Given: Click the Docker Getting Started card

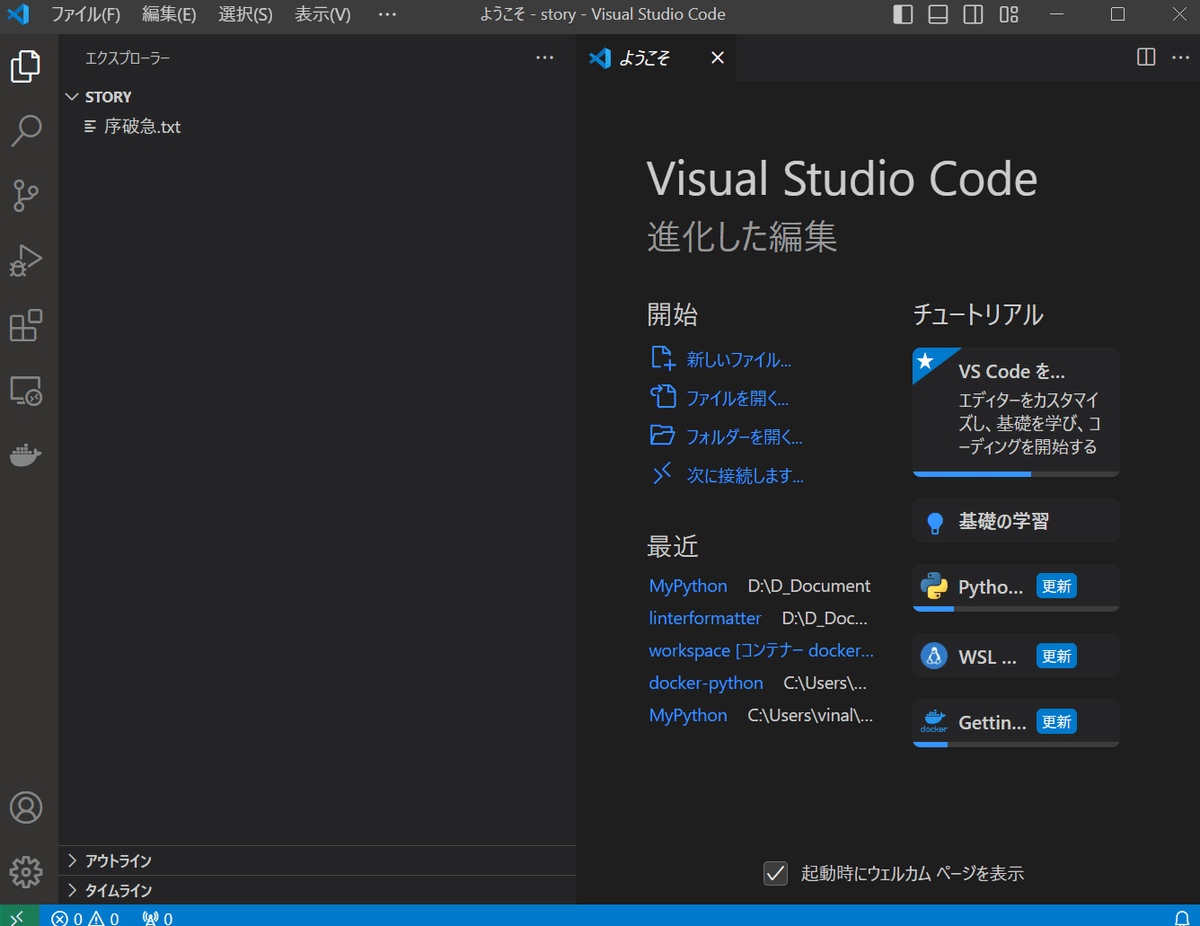Looking at the screenshot, I should click(x=1015, y=722).
